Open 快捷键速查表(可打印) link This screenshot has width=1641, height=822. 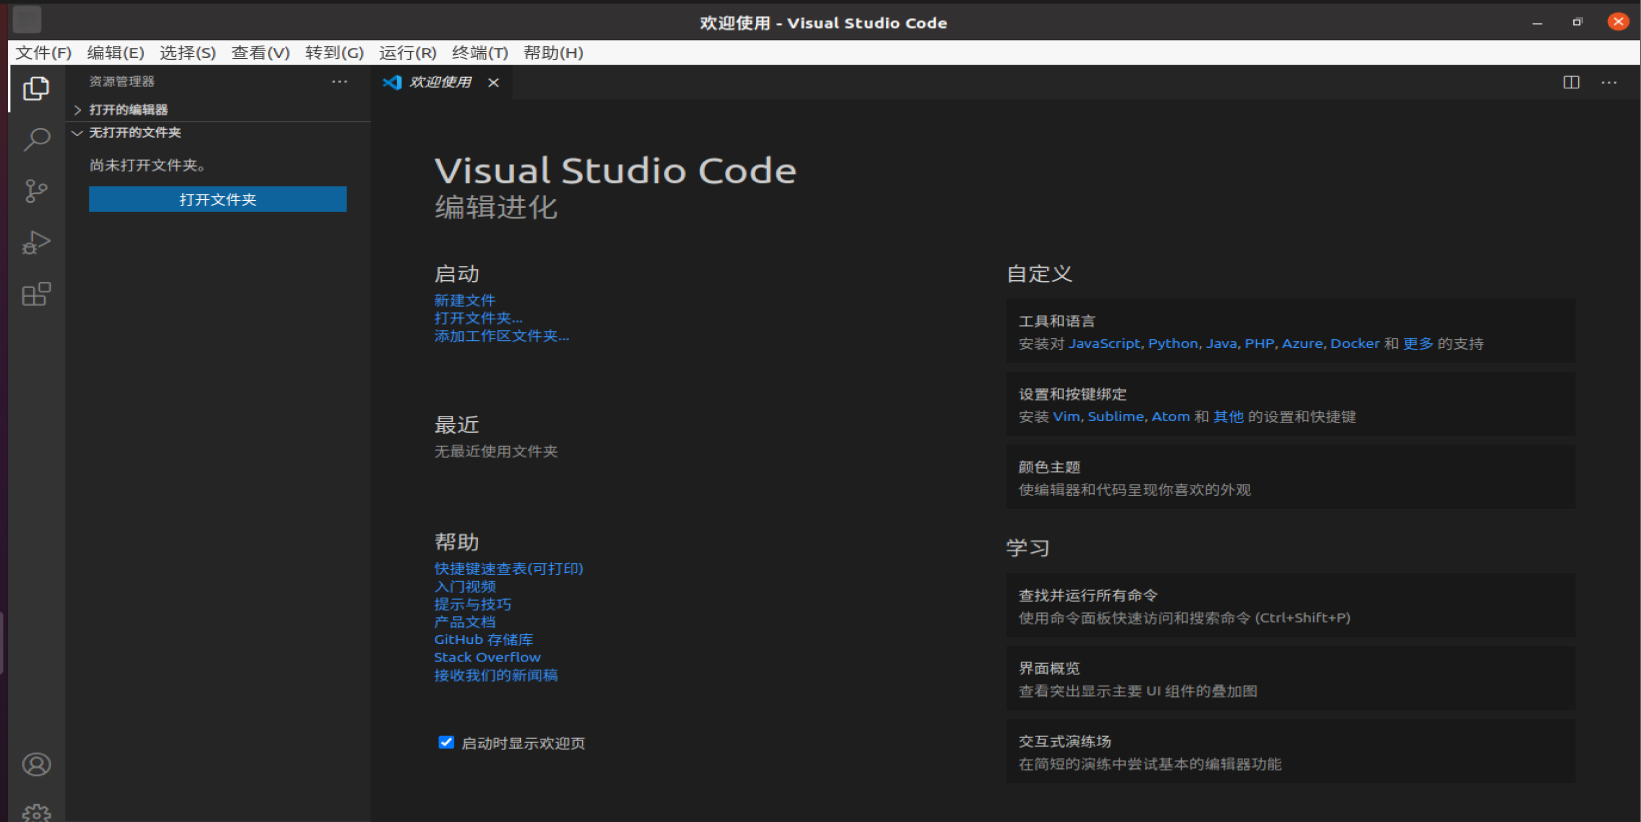pyautogui.click(x=508, y=568)
